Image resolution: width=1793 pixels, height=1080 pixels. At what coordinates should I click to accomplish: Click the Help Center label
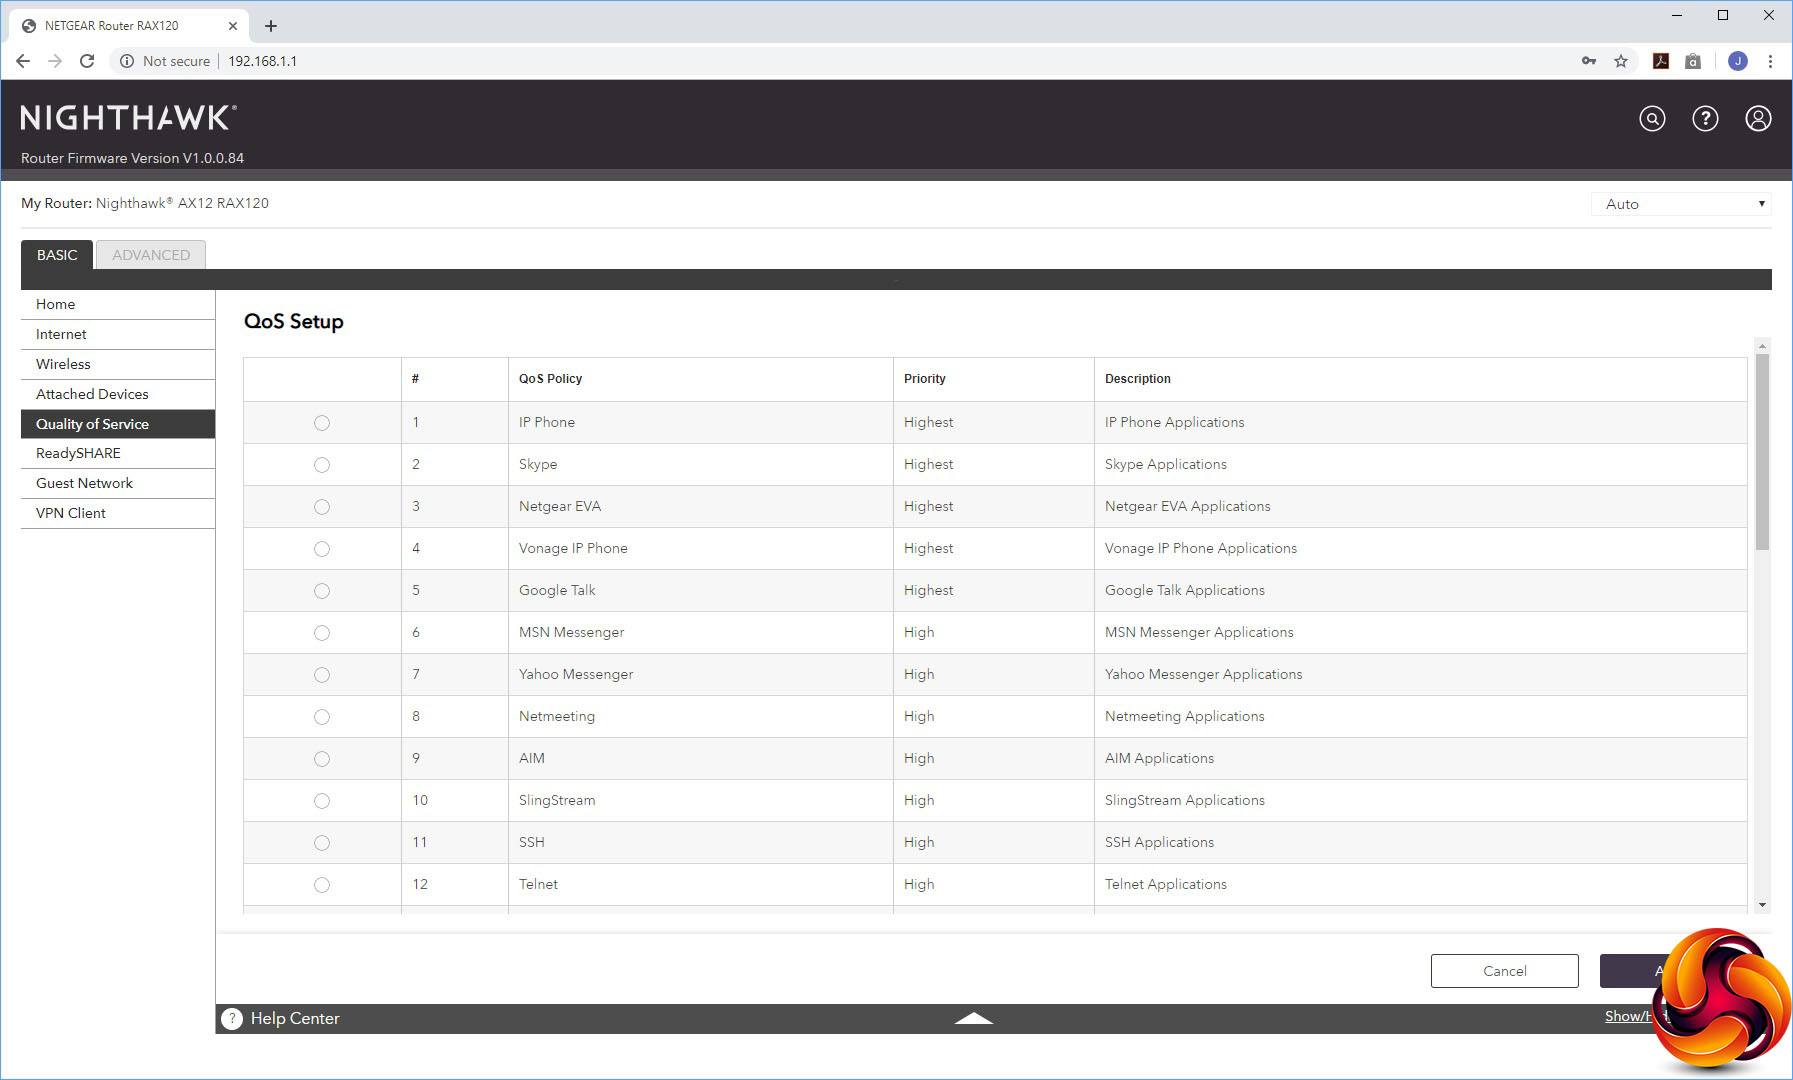295,1018
